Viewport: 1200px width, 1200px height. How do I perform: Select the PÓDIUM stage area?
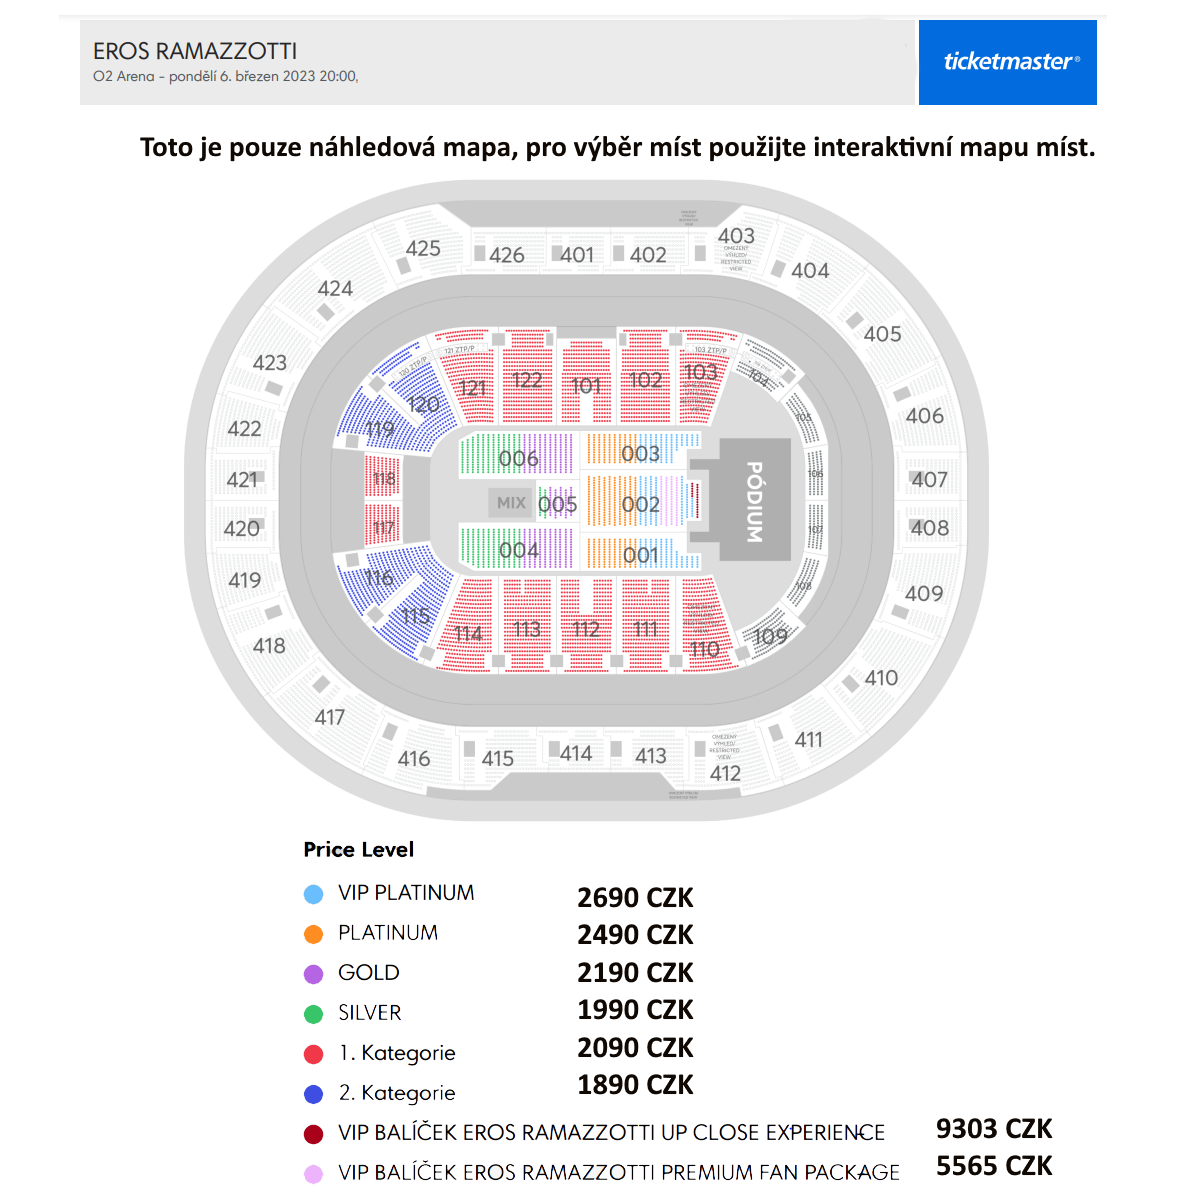755,500
